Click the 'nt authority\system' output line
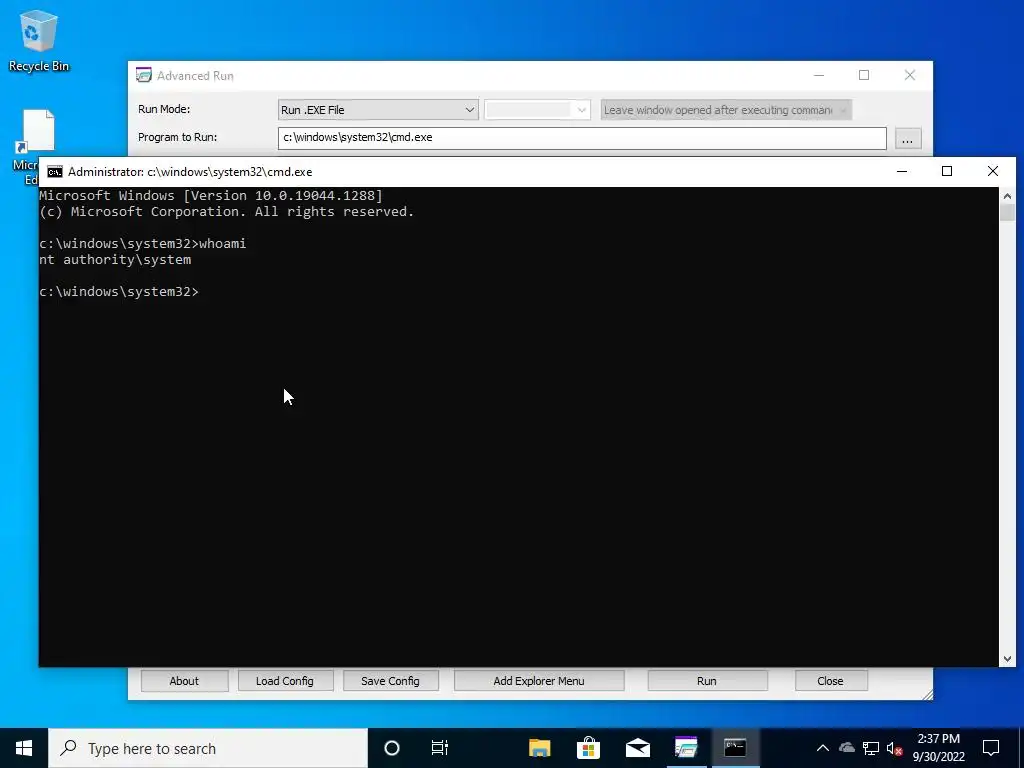This screenshot has height=768, width=1024. point(115,259)
